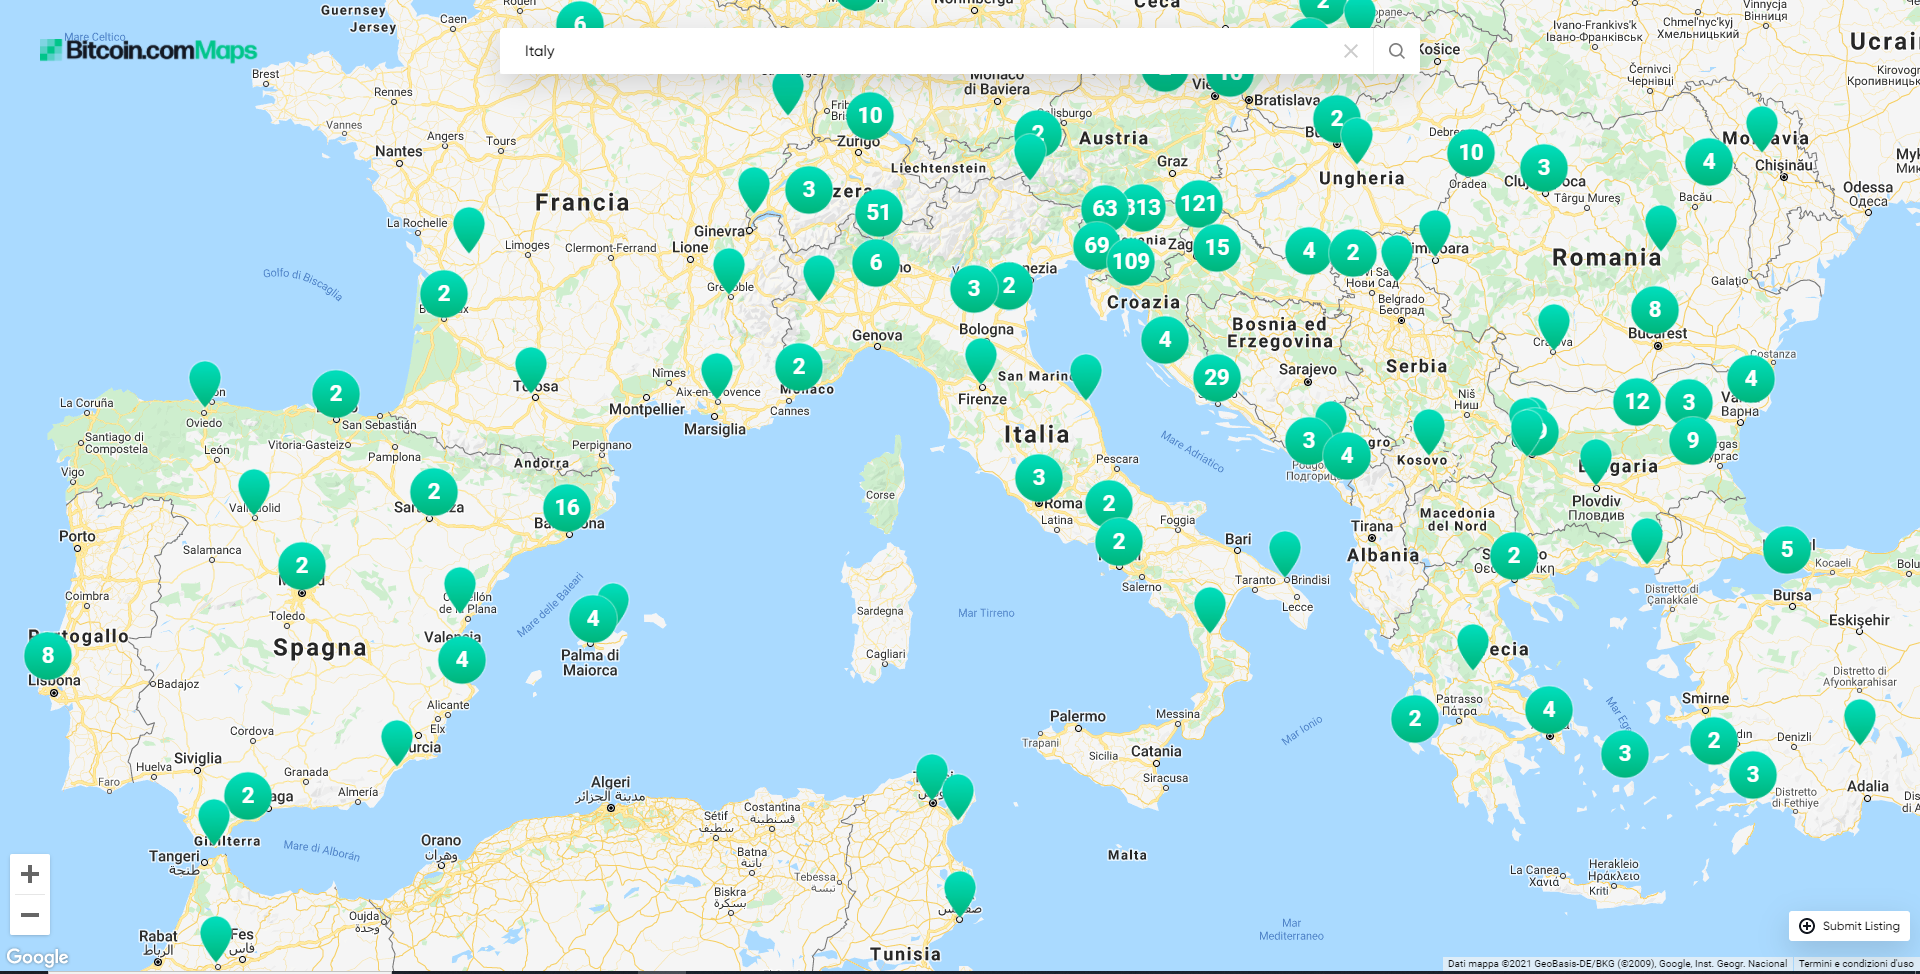Open the 313 listings cluster
Viewport: 1920px width, 974px height.
click(1144, 208)
